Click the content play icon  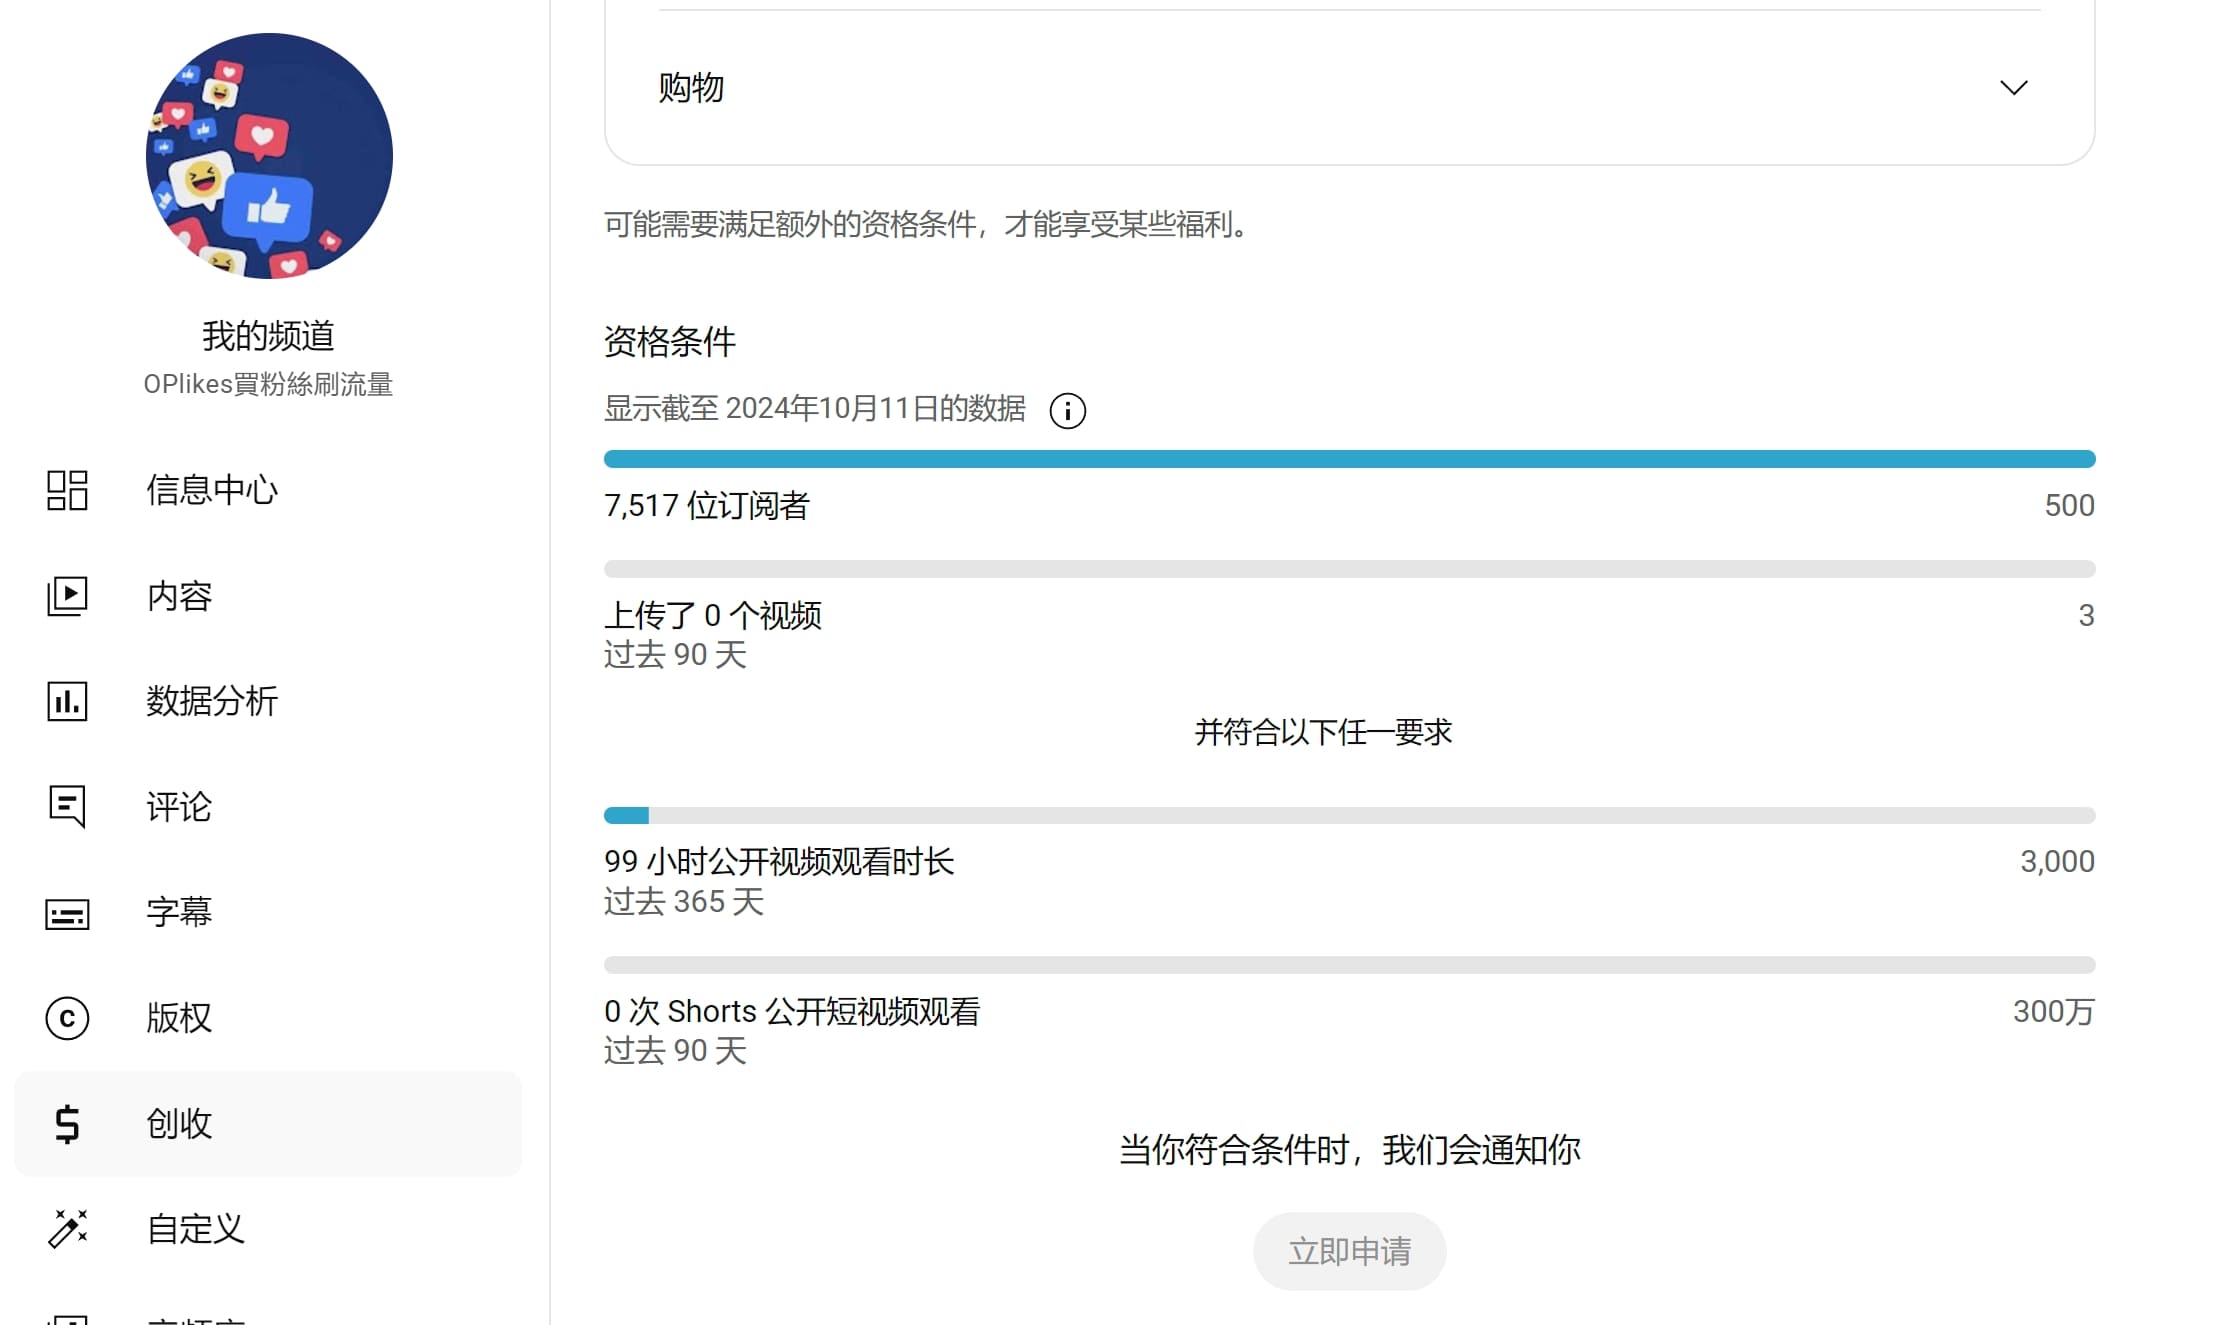[67, 596]
